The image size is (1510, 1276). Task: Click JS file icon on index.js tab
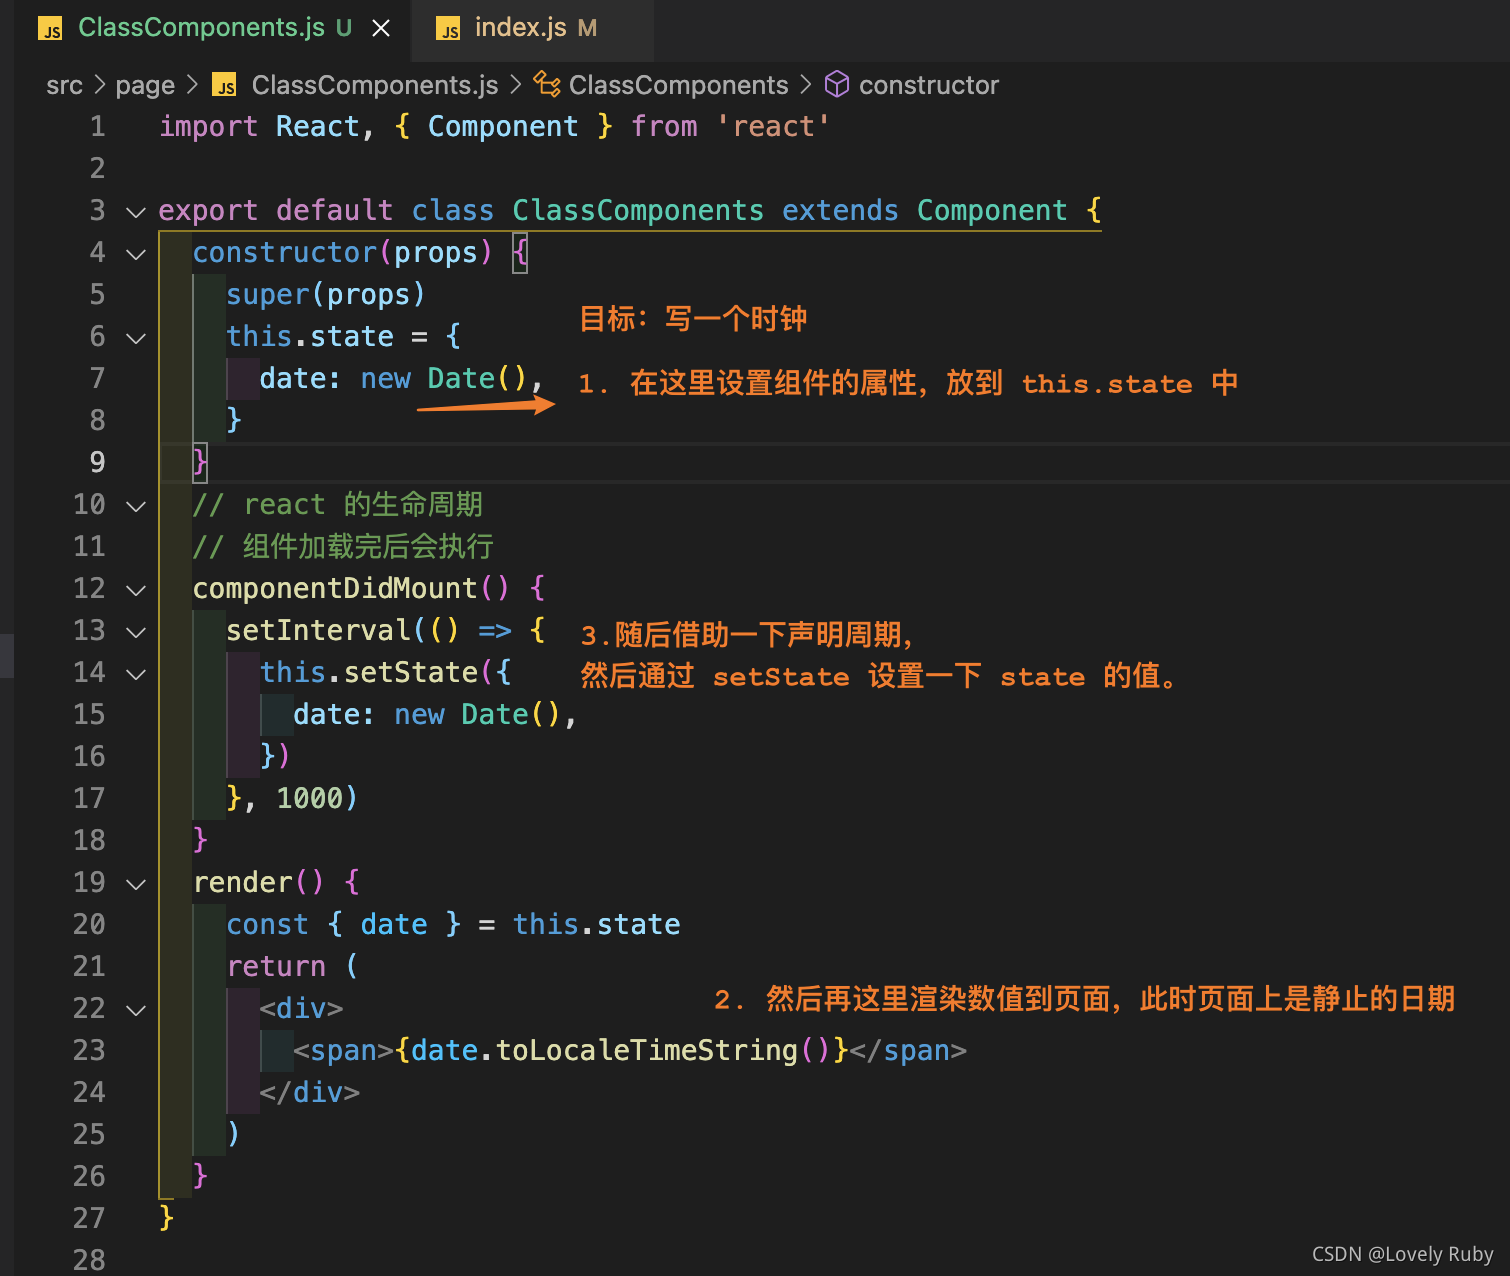449,29
